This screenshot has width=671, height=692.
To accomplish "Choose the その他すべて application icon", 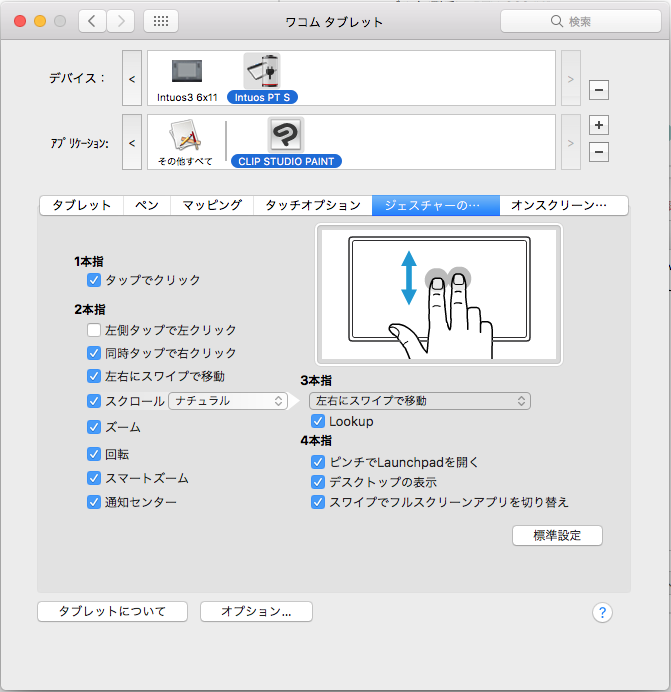I will 185,136.
